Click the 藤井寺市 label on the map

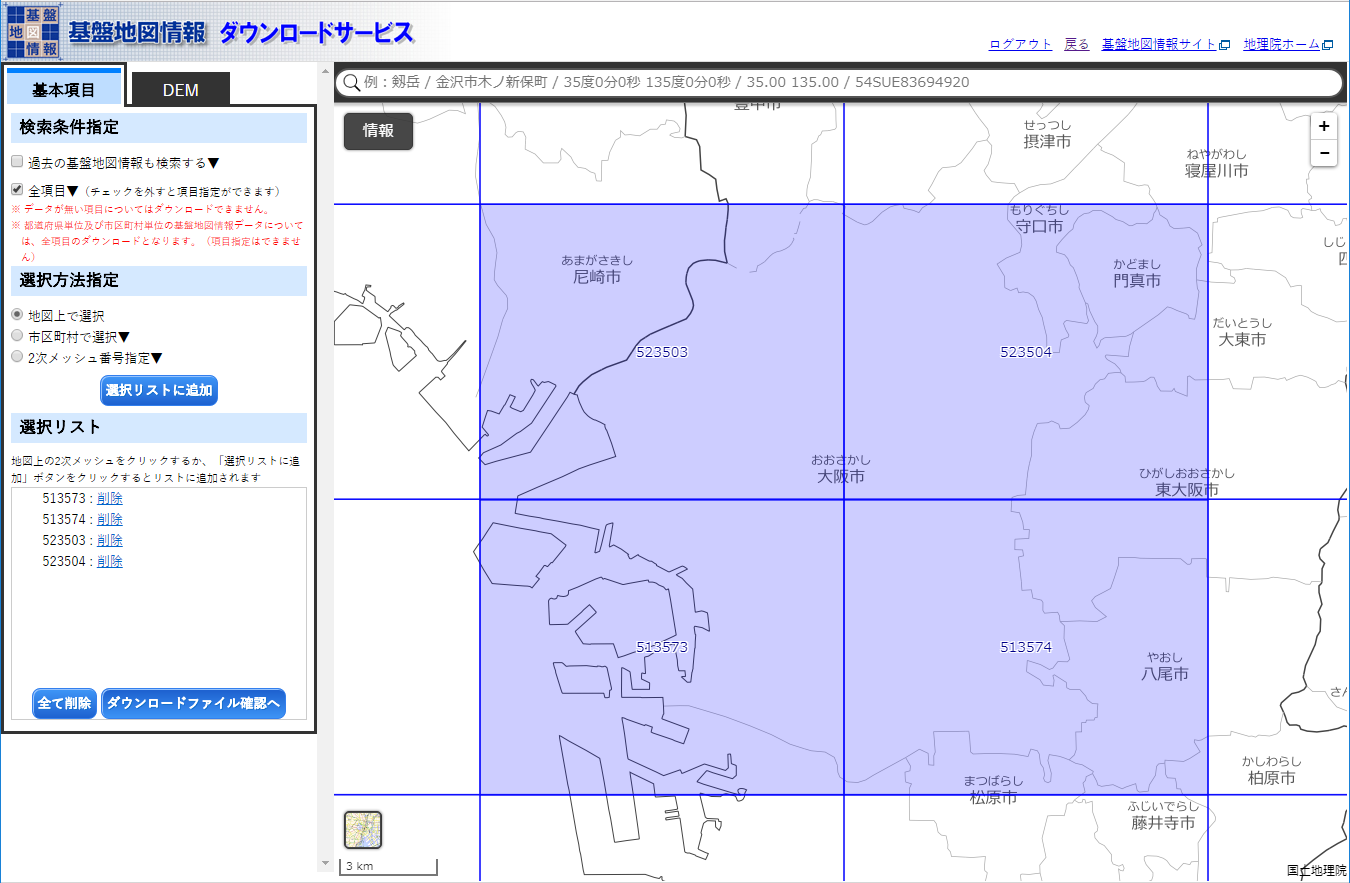[1163, 823]
